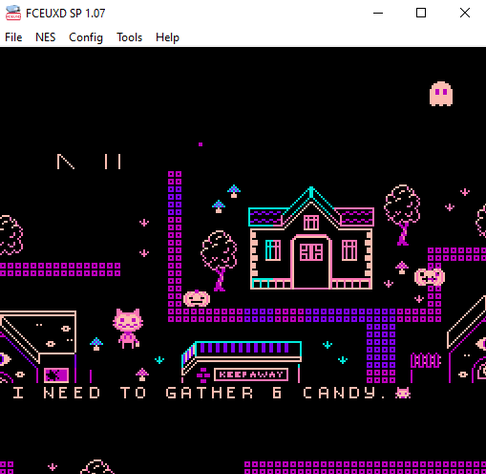This screenshot has height=474, width=486.
Task: Click the pink cat character
Action: click(128, 328)
